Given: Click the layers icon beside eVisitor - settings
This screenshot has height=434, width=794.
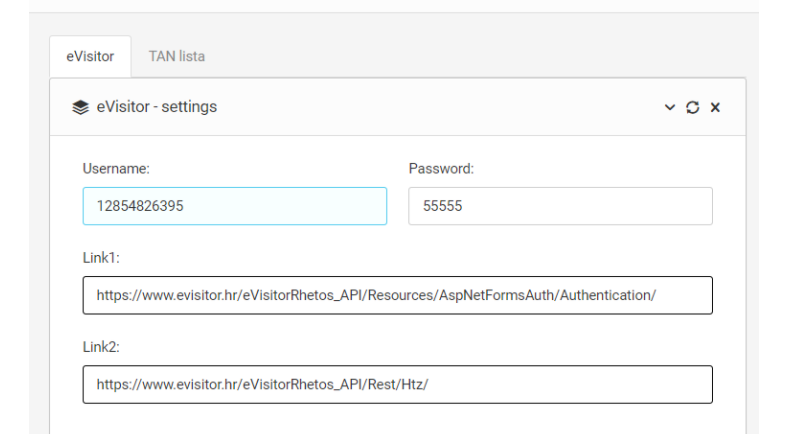Looking at the screenshot, I should [81, 107].
